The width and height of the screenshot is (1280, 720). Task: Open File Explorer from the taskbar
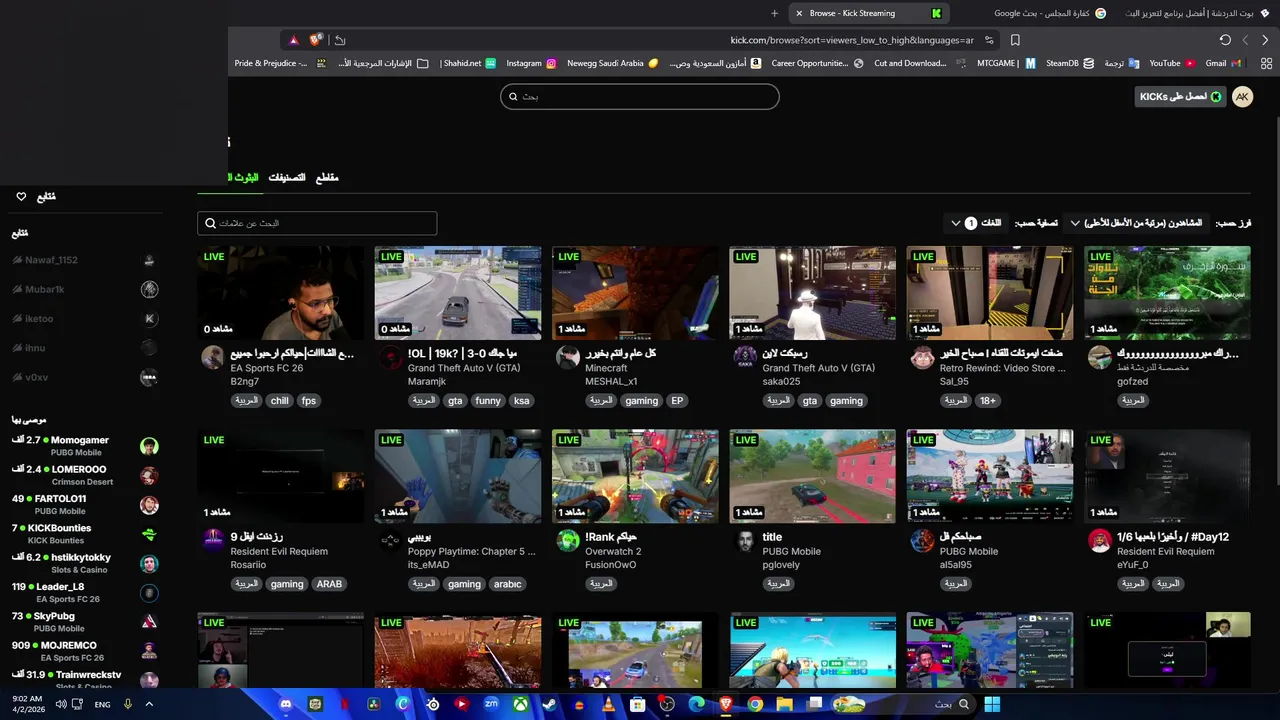[x=785, y=704]
